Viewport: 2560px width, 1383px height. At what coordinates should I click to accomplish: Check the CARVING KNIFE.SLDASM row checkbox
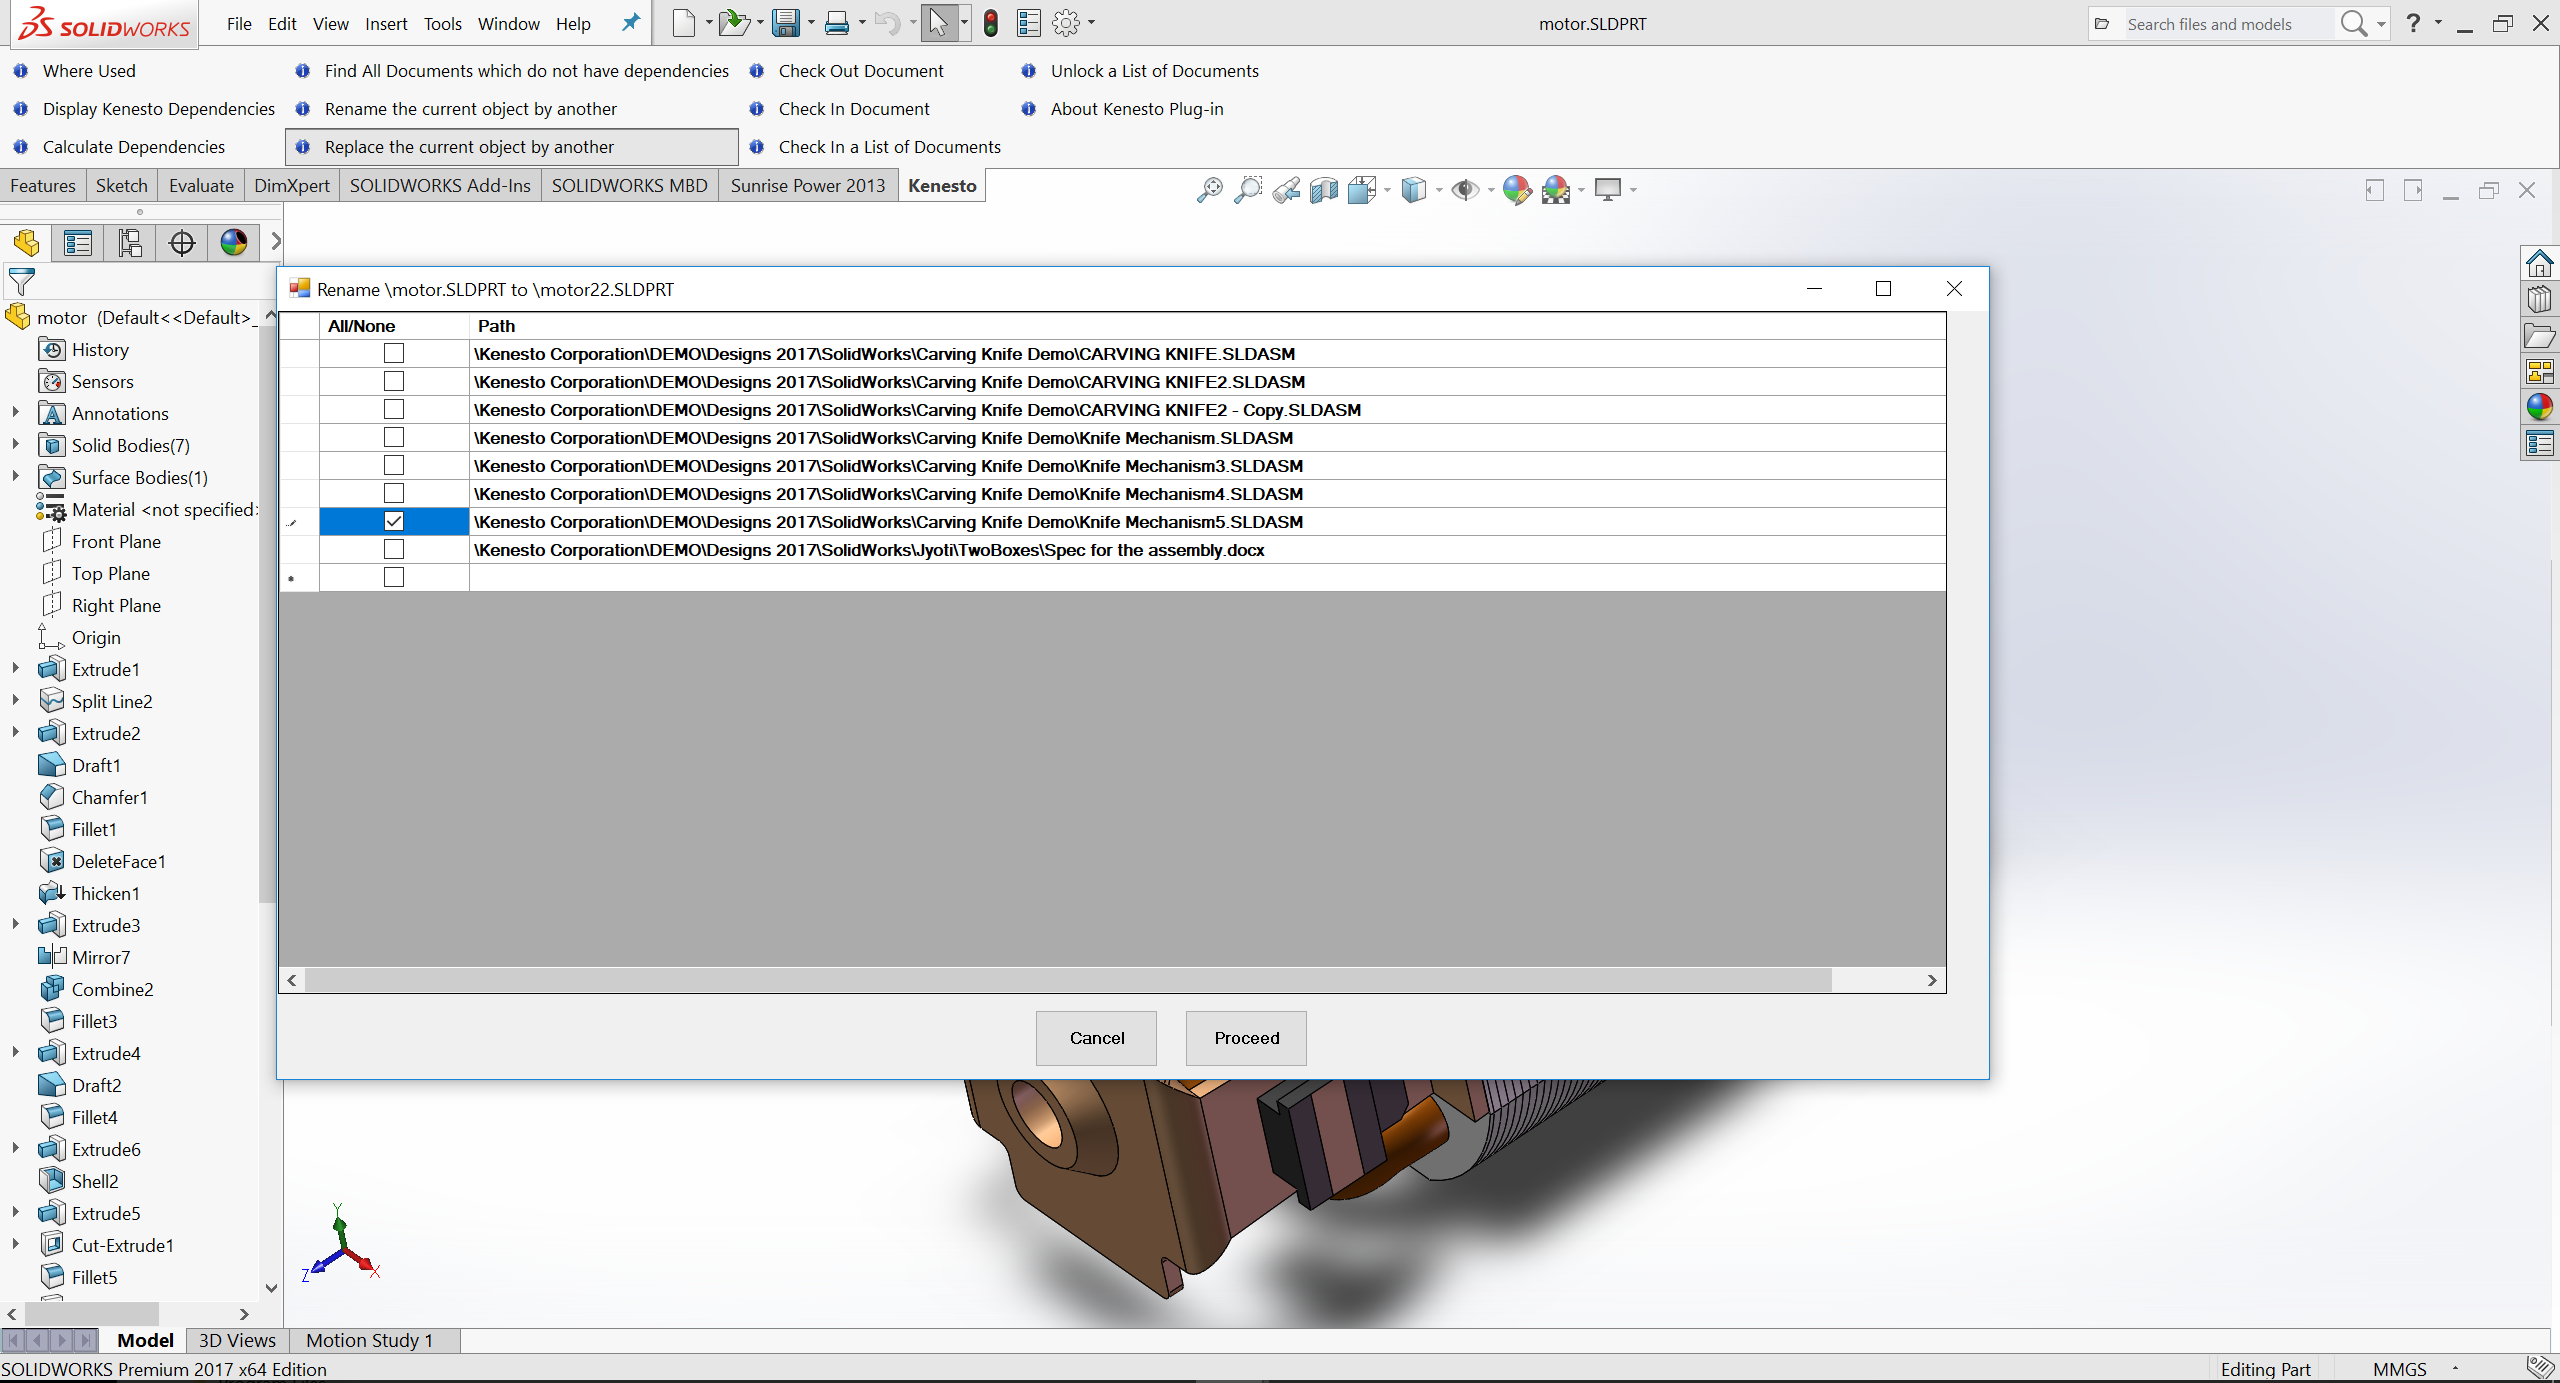[394, 353]
